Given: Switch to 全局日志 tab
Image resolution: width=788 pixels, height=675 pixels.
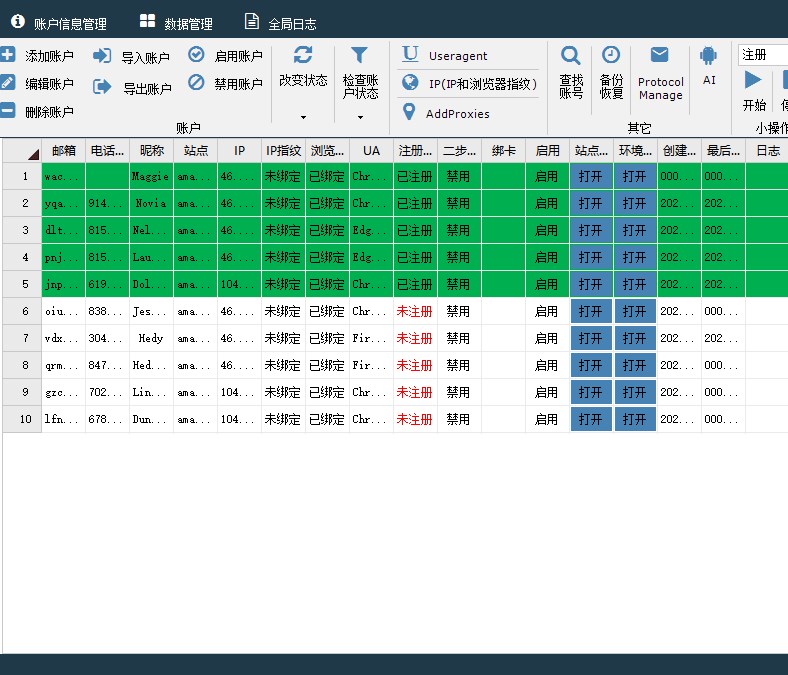Looking at the screenshot, I should click(x=280, y=23).
